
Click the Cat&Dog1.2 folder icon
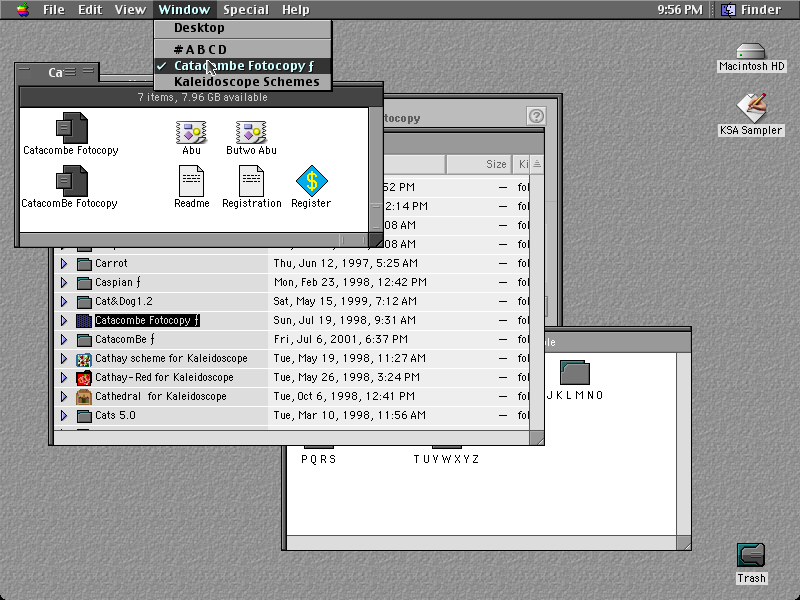click(84, 302)
